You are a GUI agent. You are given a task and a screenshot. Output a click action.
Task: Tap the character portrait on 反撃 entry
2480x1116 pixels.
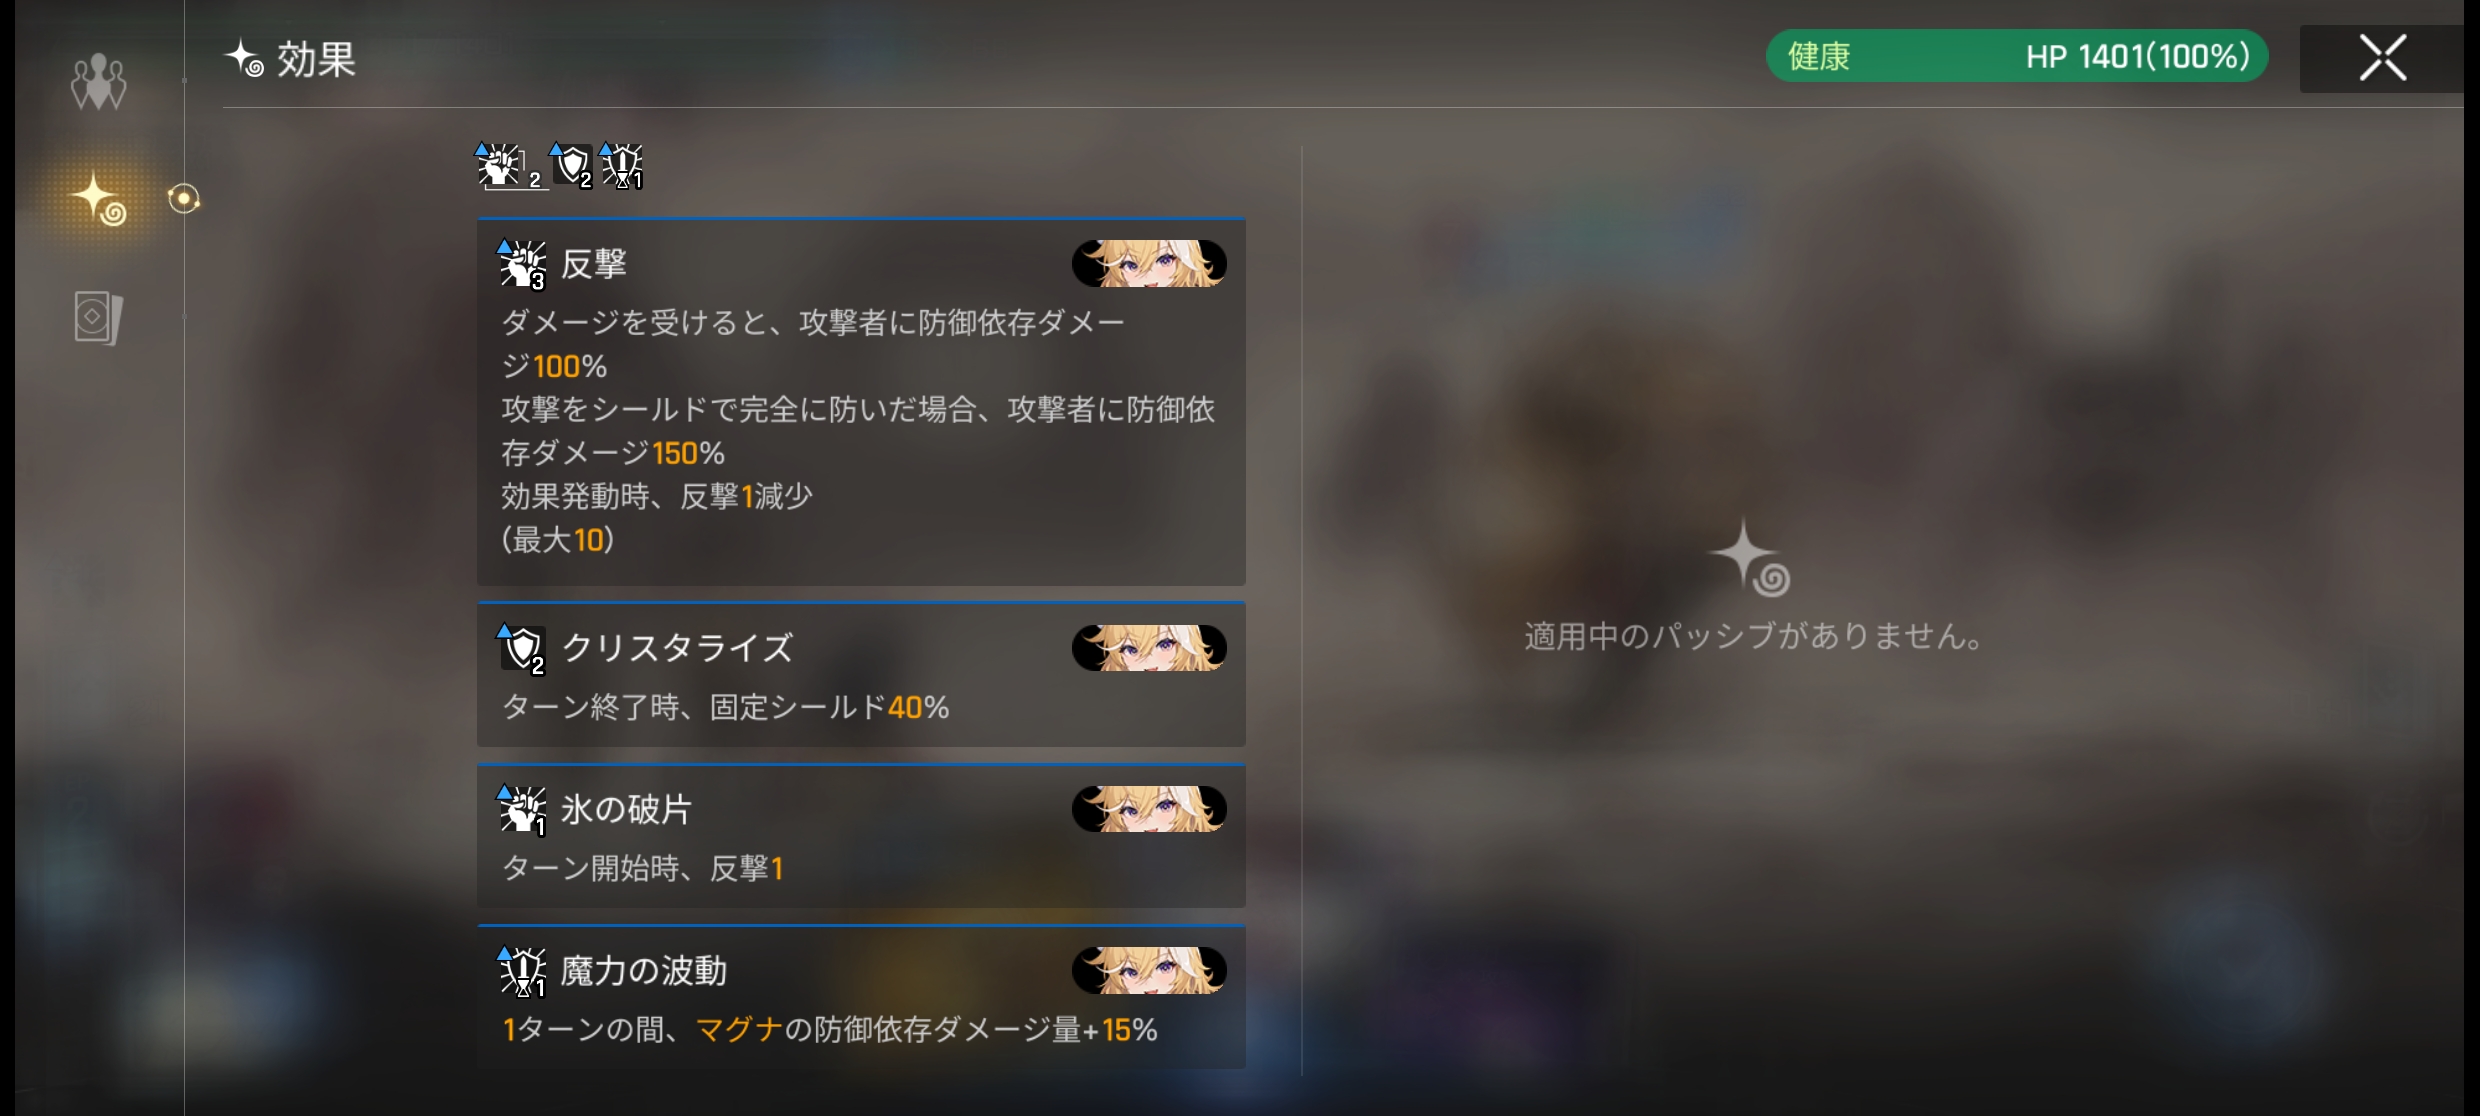pyautogui.click(x=1149, y=264)
